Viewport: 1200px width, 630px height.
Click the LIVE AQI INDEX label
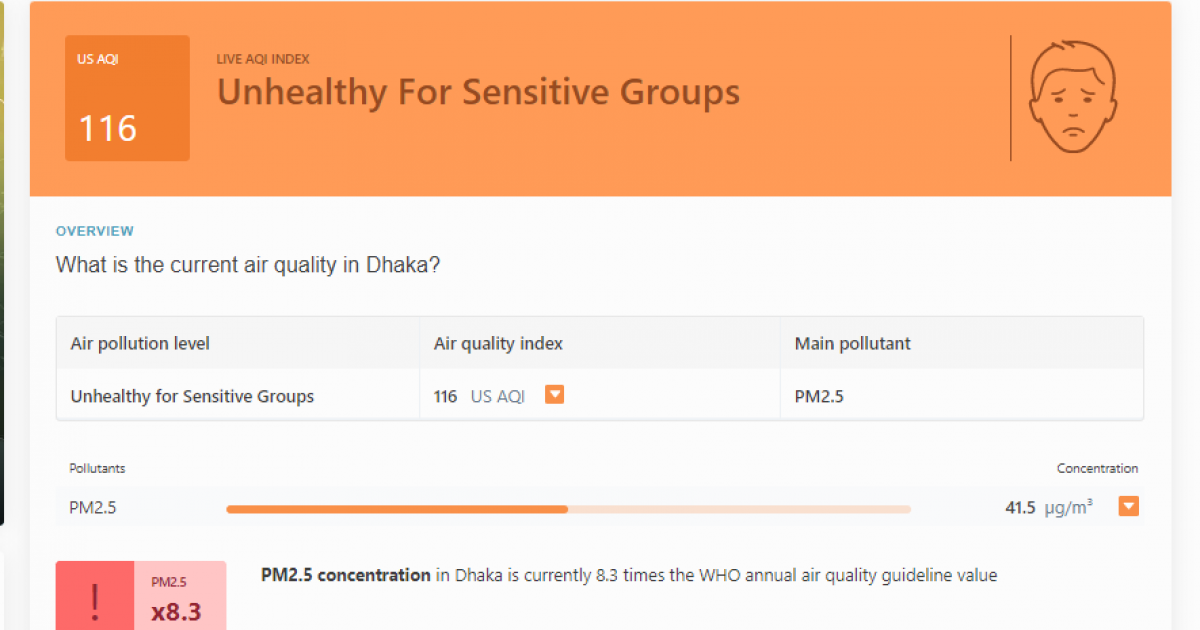click(x=262, y=59)
